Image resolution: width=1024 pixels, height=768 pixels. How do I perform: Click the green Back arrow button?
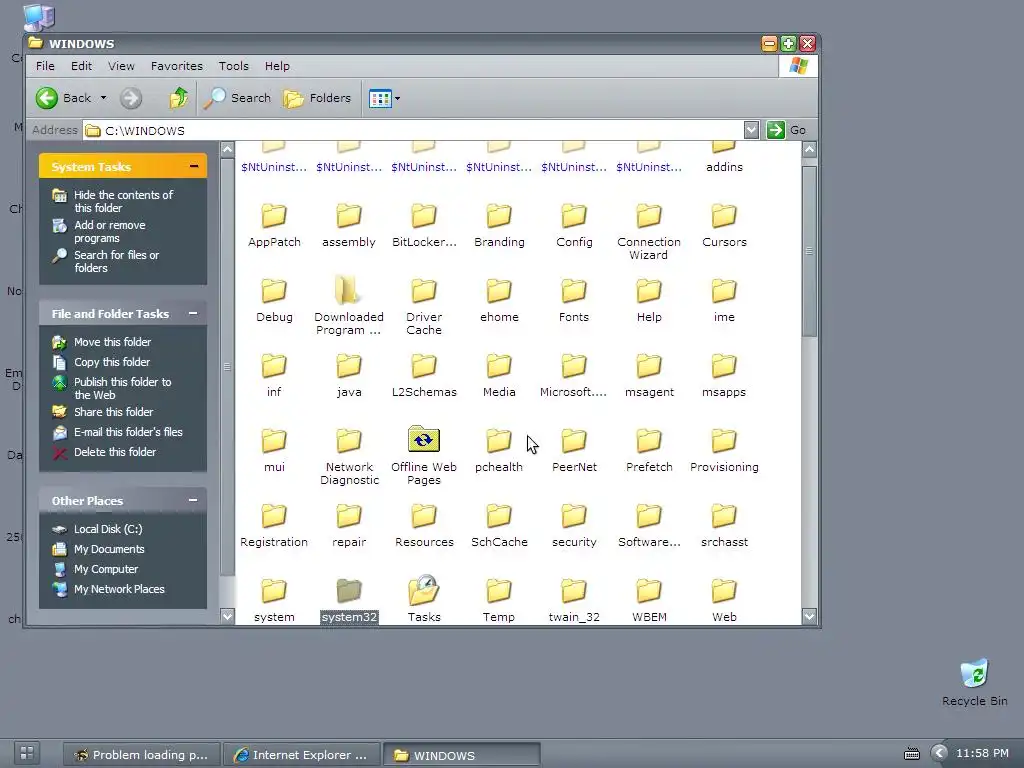[46, 99]
